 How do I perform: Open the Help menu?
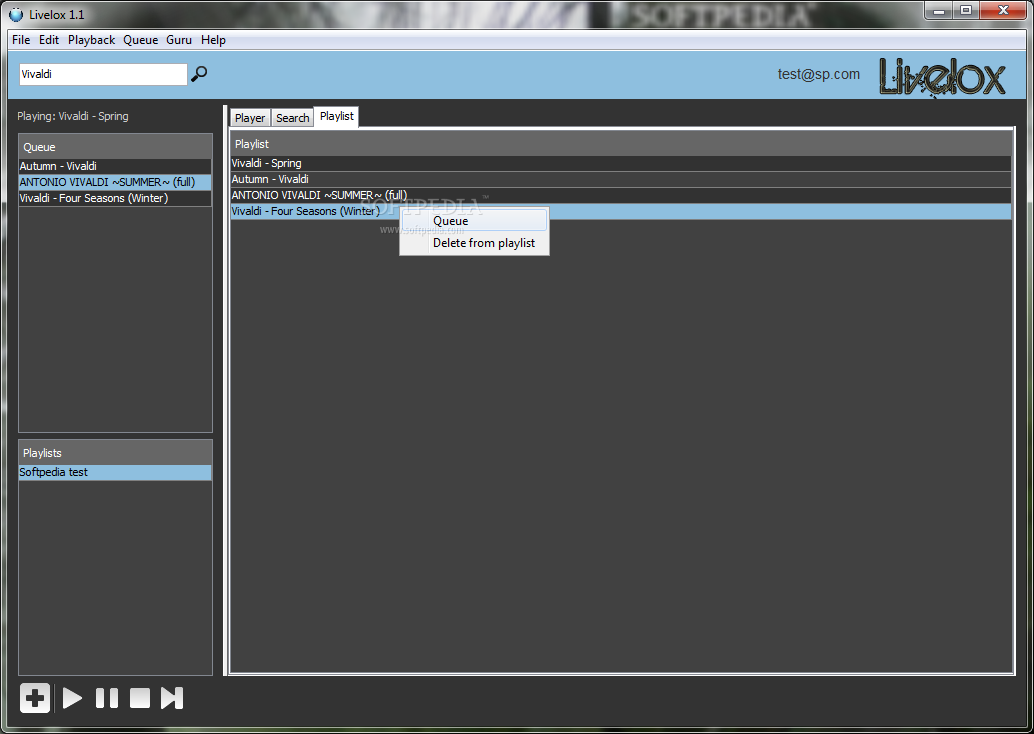click(x=213, y=40)
